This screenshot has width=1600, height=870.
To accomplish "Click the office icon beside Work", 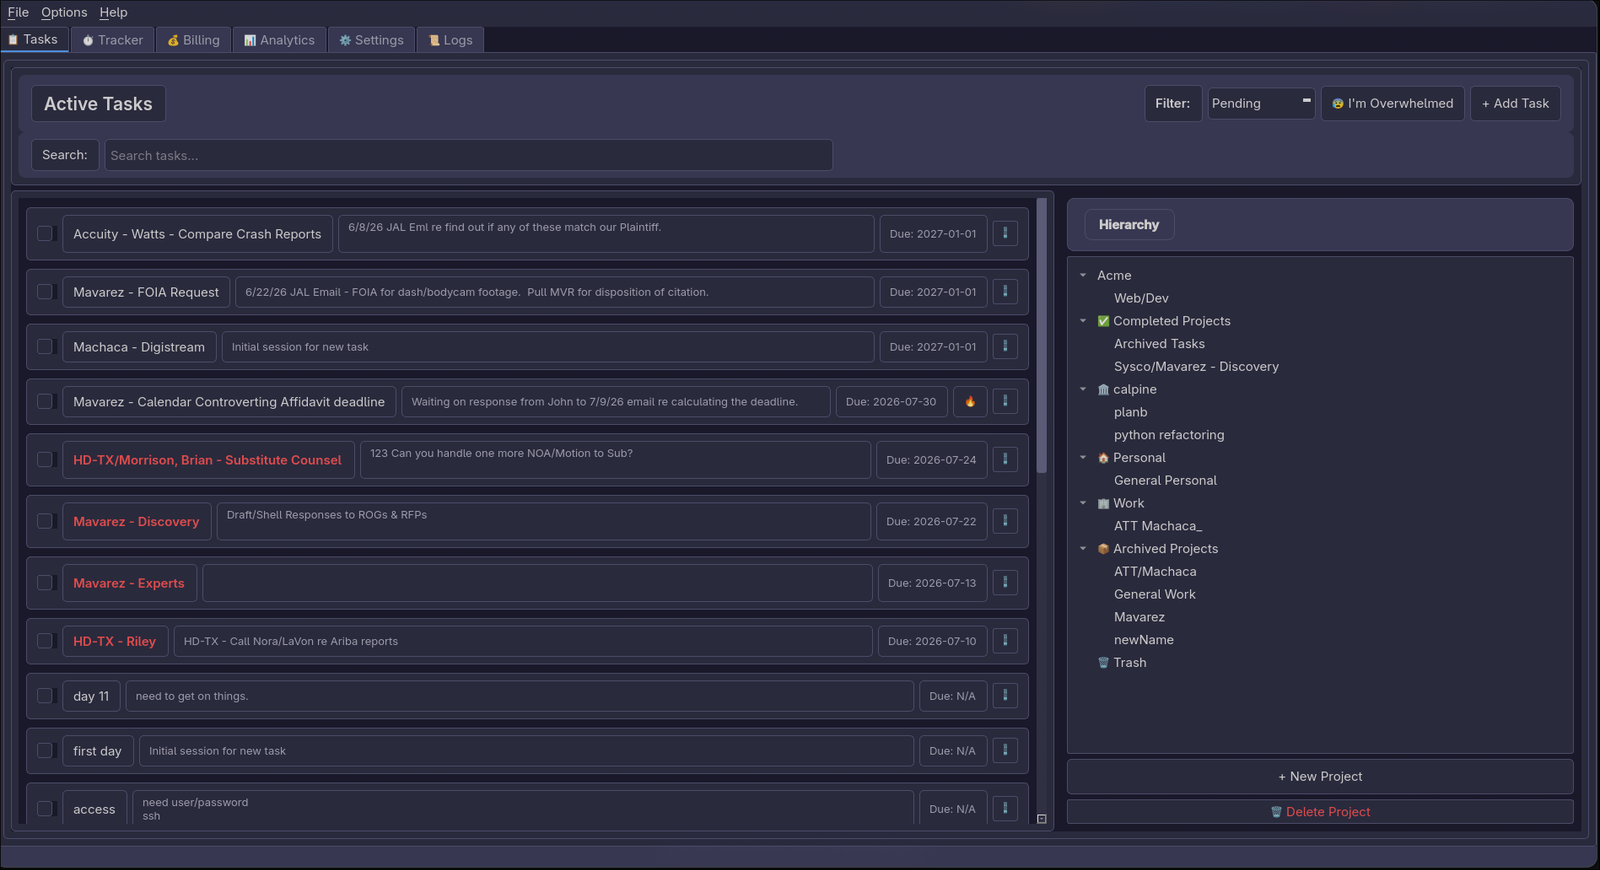I will point(1103,503).
